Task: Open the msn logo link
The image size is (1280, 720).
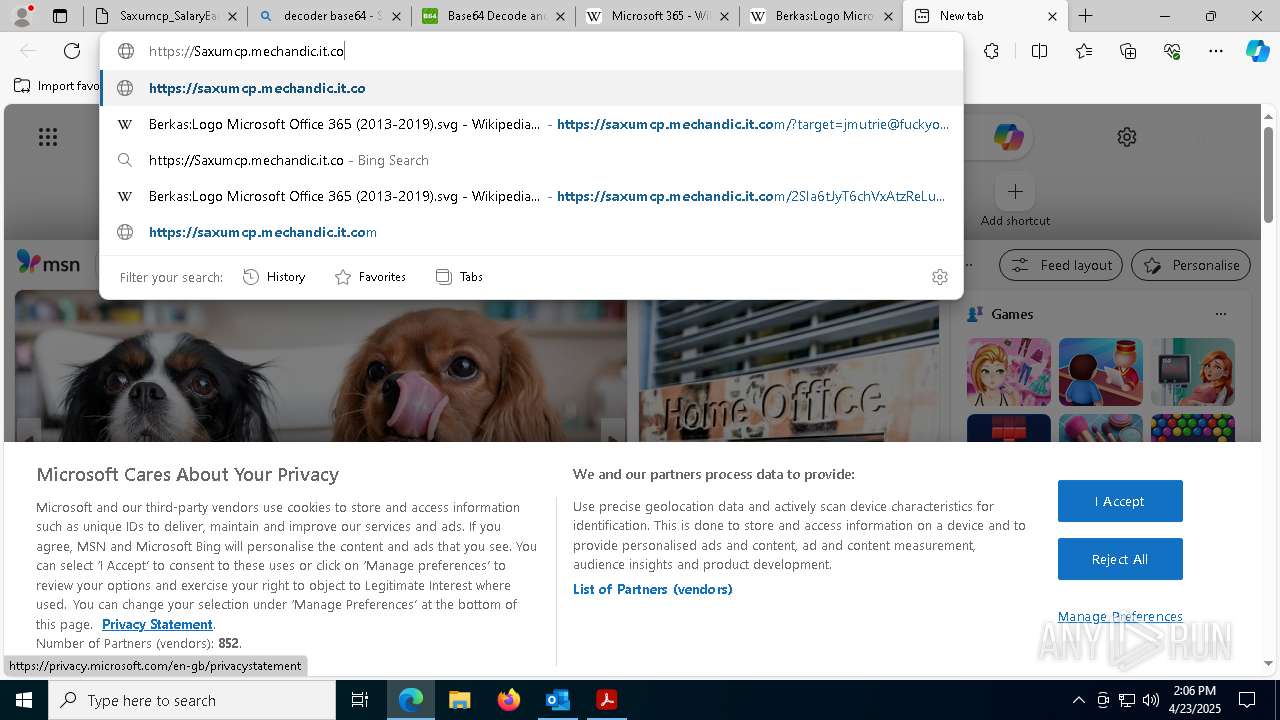Action: click(48, 263)
